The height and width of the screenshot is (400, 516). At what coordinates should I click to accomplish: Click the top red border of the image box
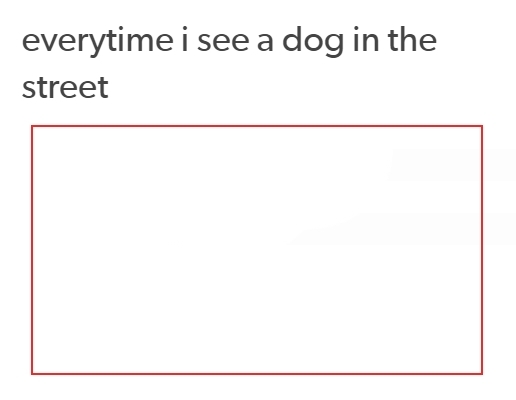tap(257, 126)
